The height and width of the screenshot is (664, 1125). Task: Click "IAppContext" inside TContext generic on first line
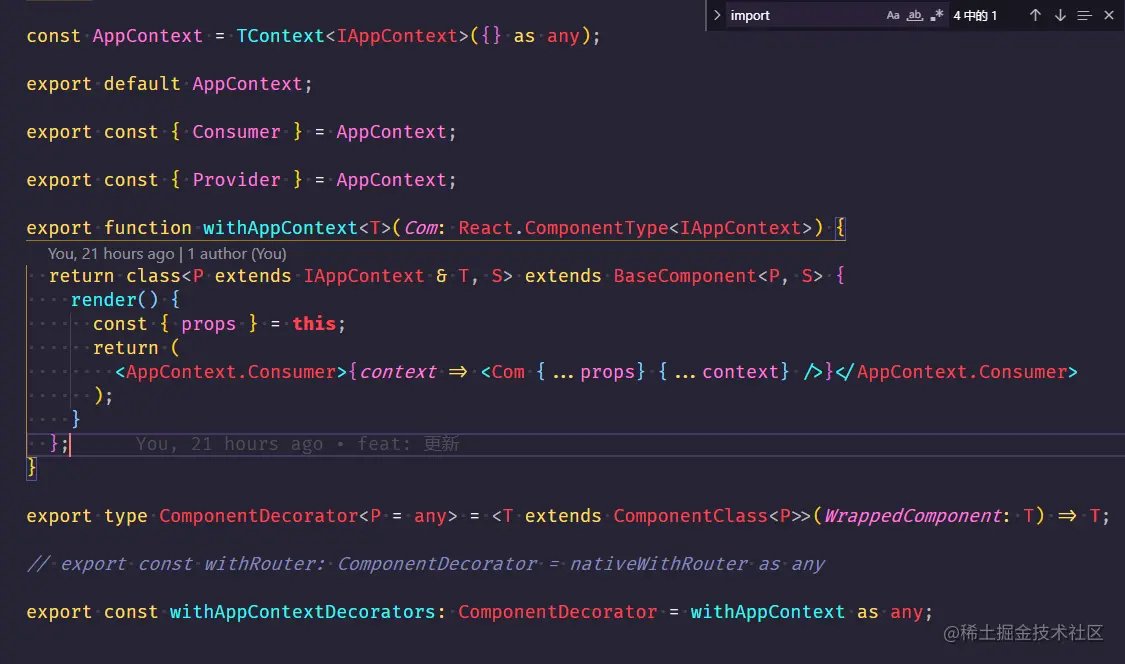pos(397,36)
